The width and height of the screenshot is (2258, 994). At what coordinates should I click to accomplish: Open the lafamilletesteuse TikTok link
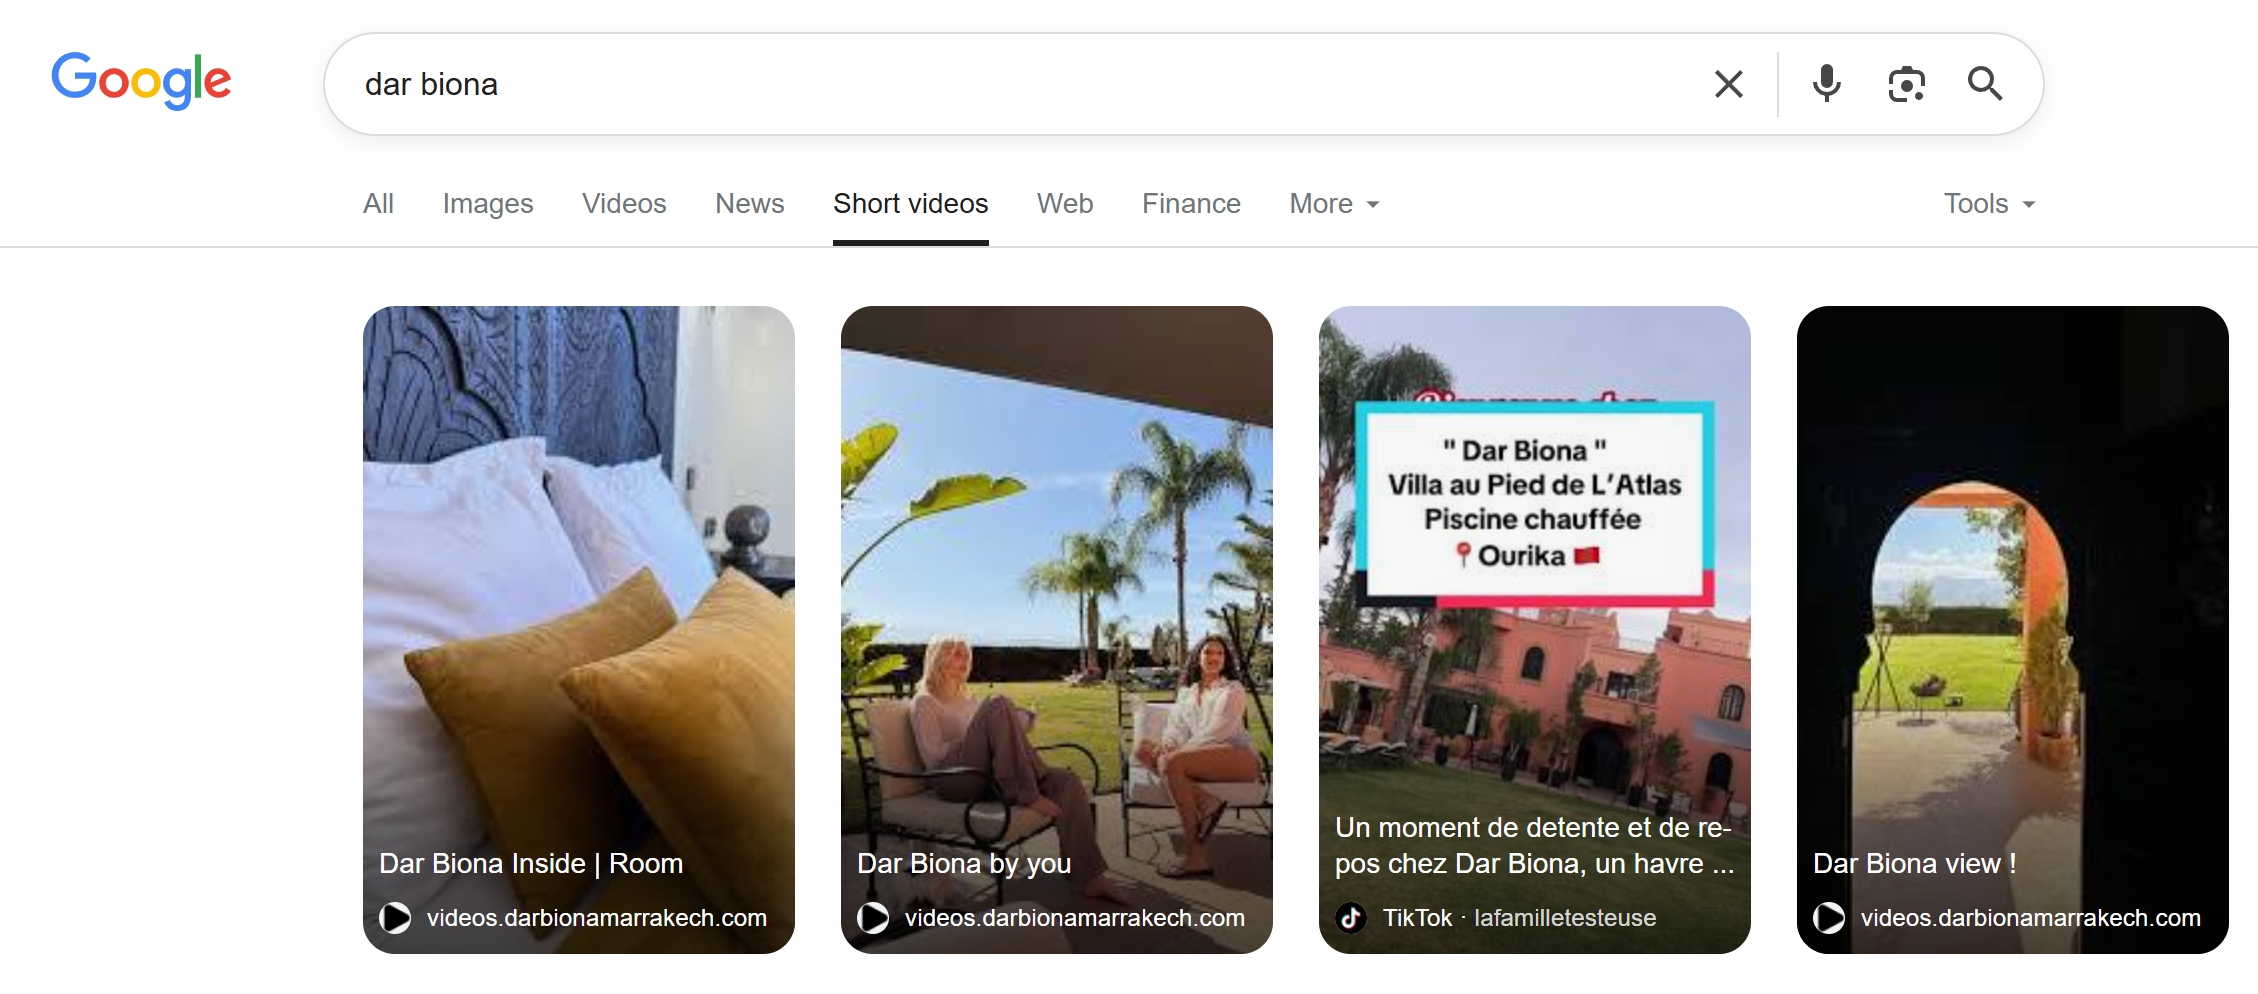click(x=1566, y=917)
